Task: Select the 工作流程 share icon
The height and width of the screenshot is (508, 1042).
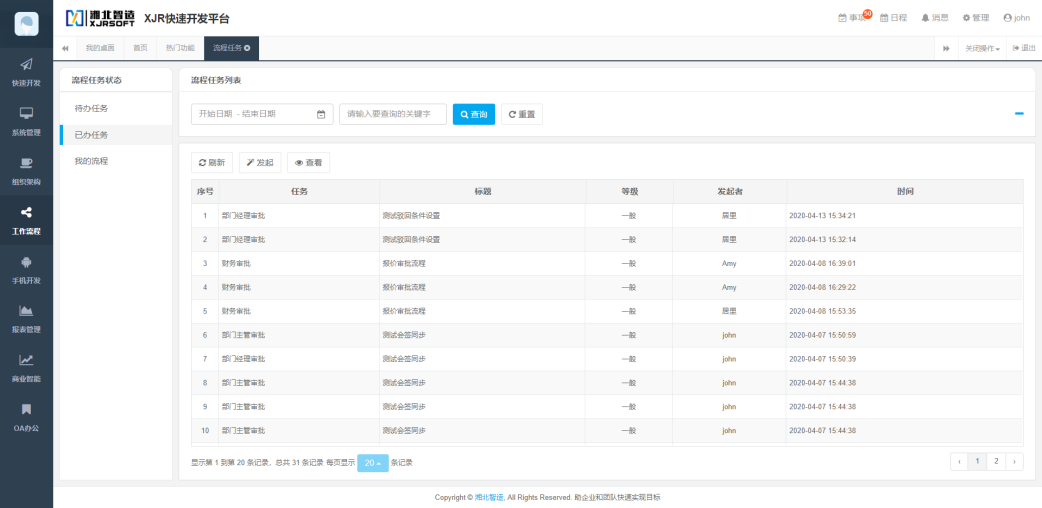Action: [x=26, y=213]
